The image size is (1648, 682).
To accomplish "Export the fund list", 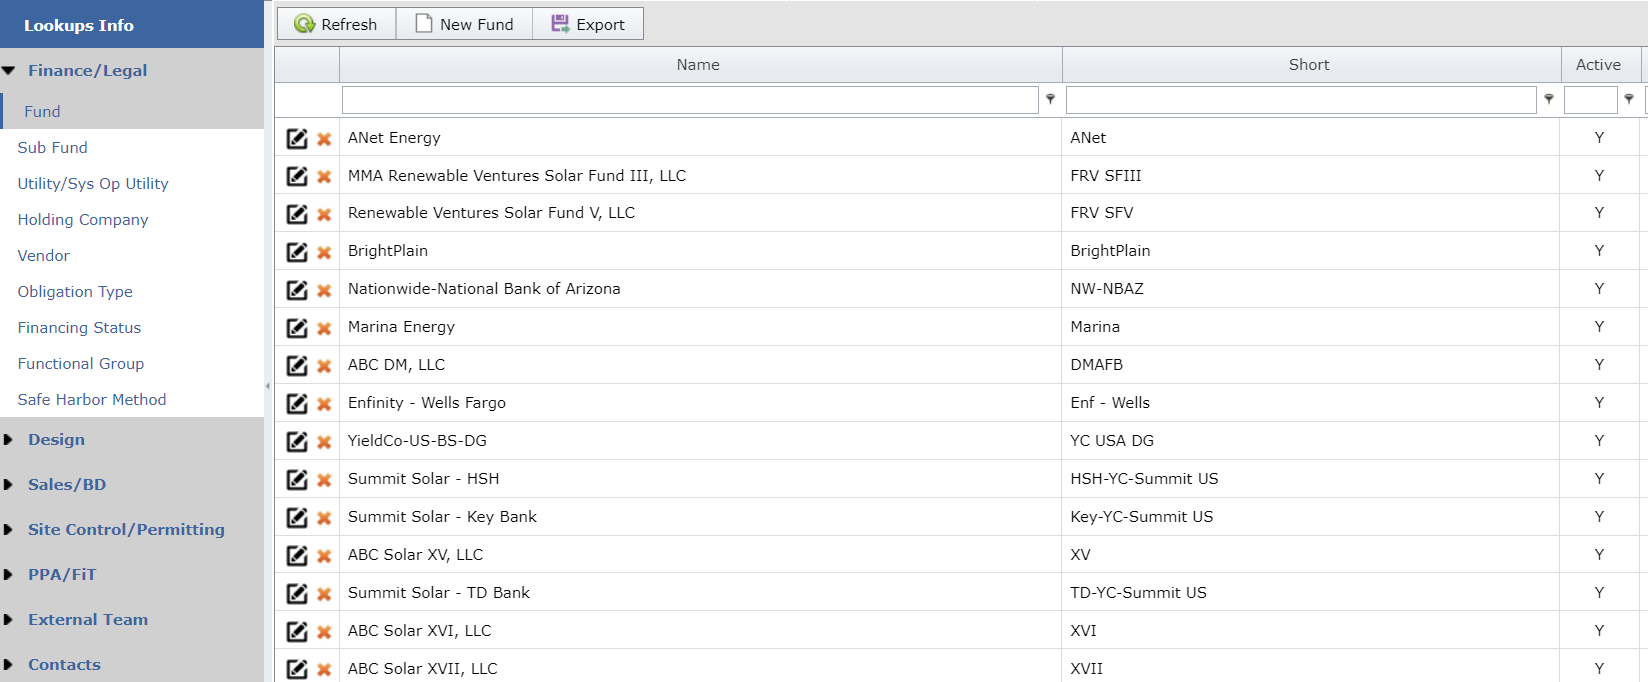I will [x=588, y=24].
